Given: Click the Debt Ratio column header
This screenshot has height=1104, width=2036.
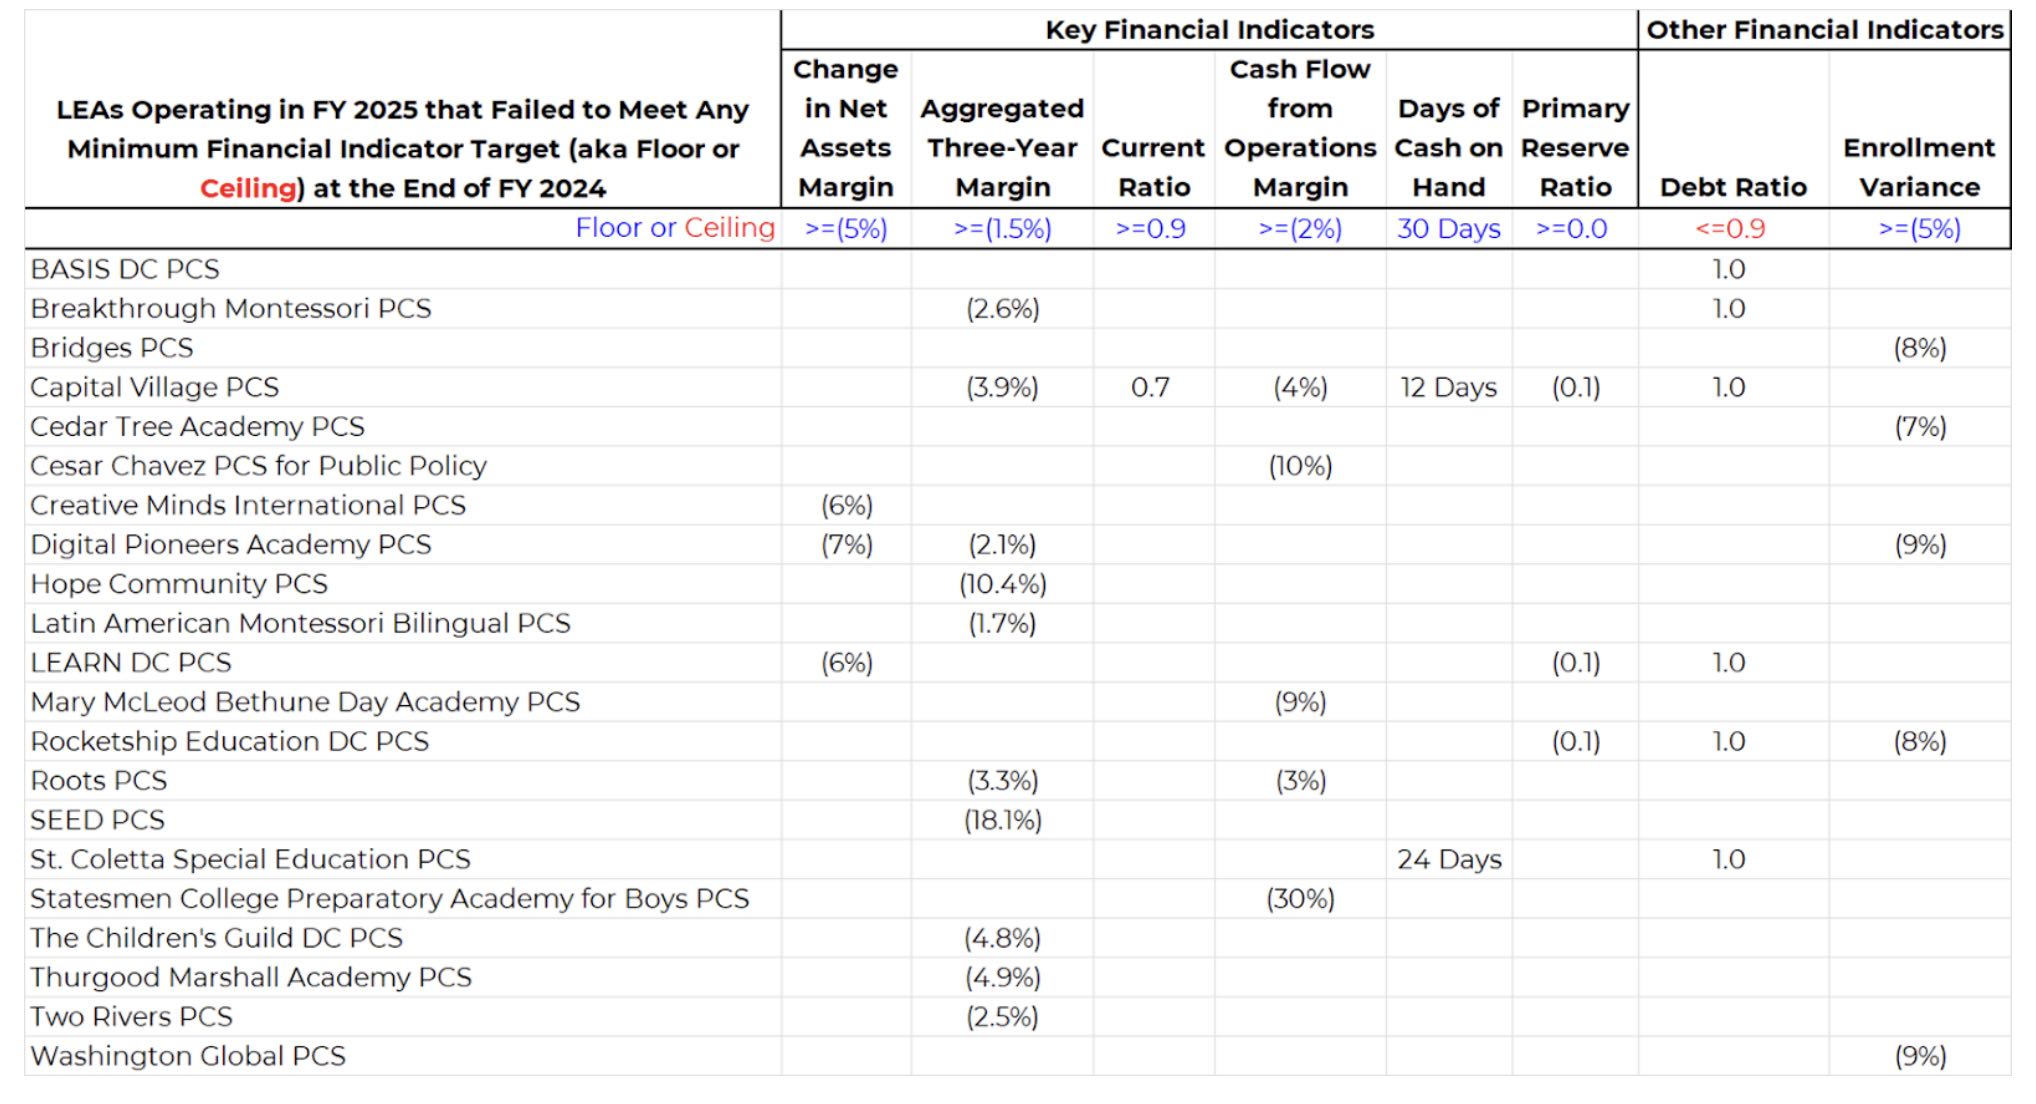Looking at the screenshot, I should point(1733,187).
